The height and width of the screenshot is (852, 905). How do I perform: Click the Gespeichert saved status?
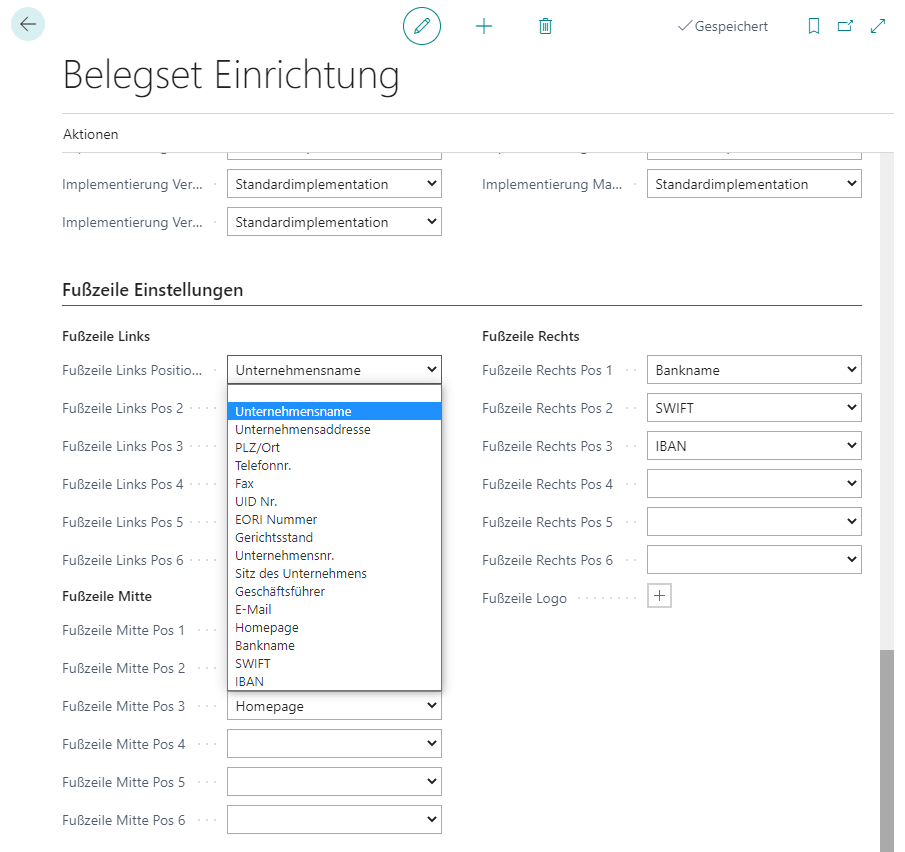coord(723,27)
